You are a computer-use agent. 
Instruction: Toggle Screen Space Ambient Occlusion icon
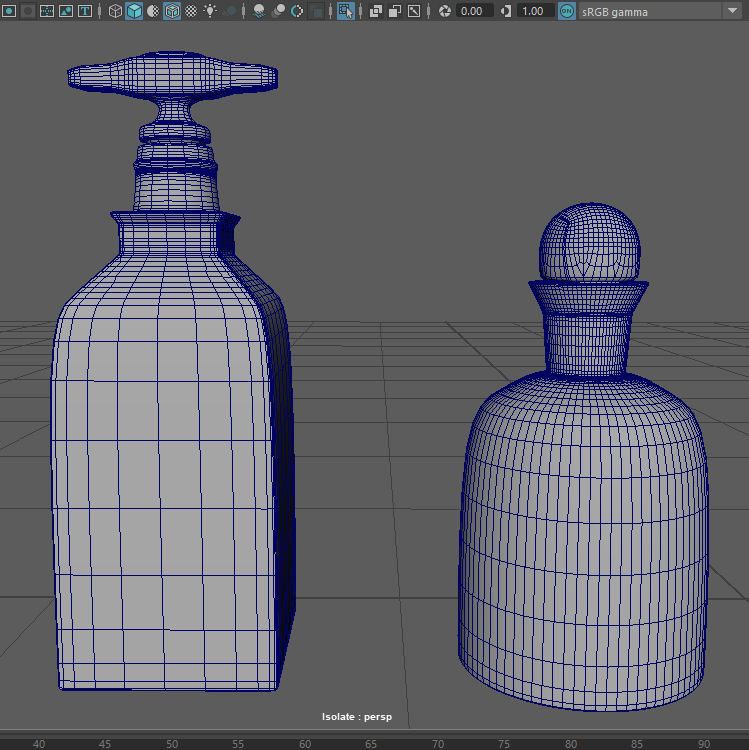tap(259, 11)
